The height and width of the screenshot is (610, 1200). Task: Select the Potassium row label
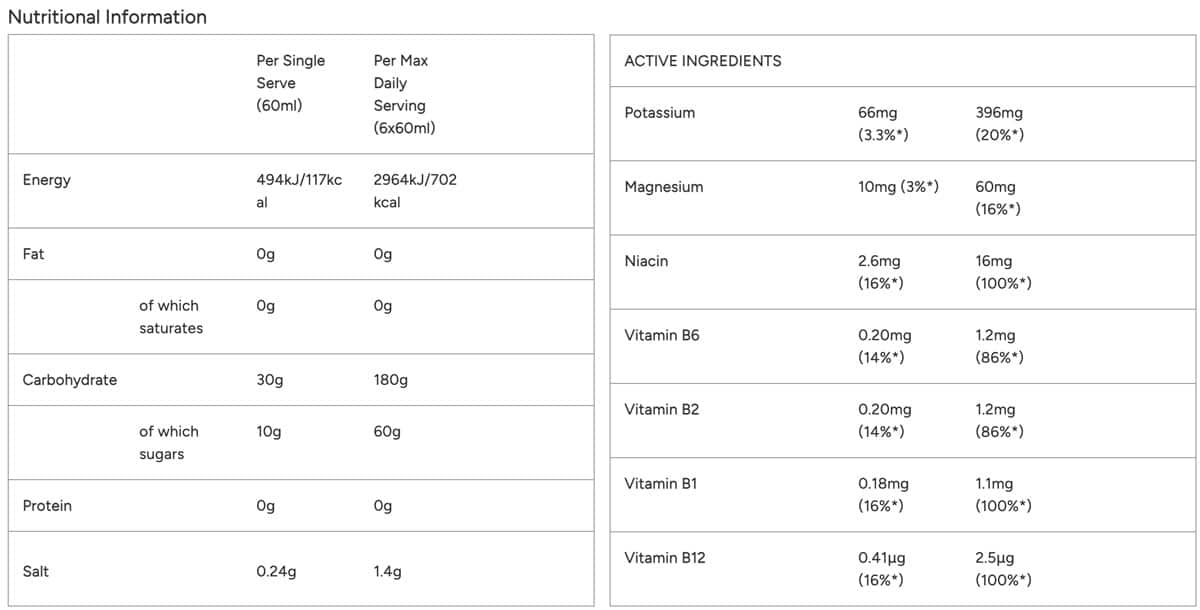coord(659,113)
